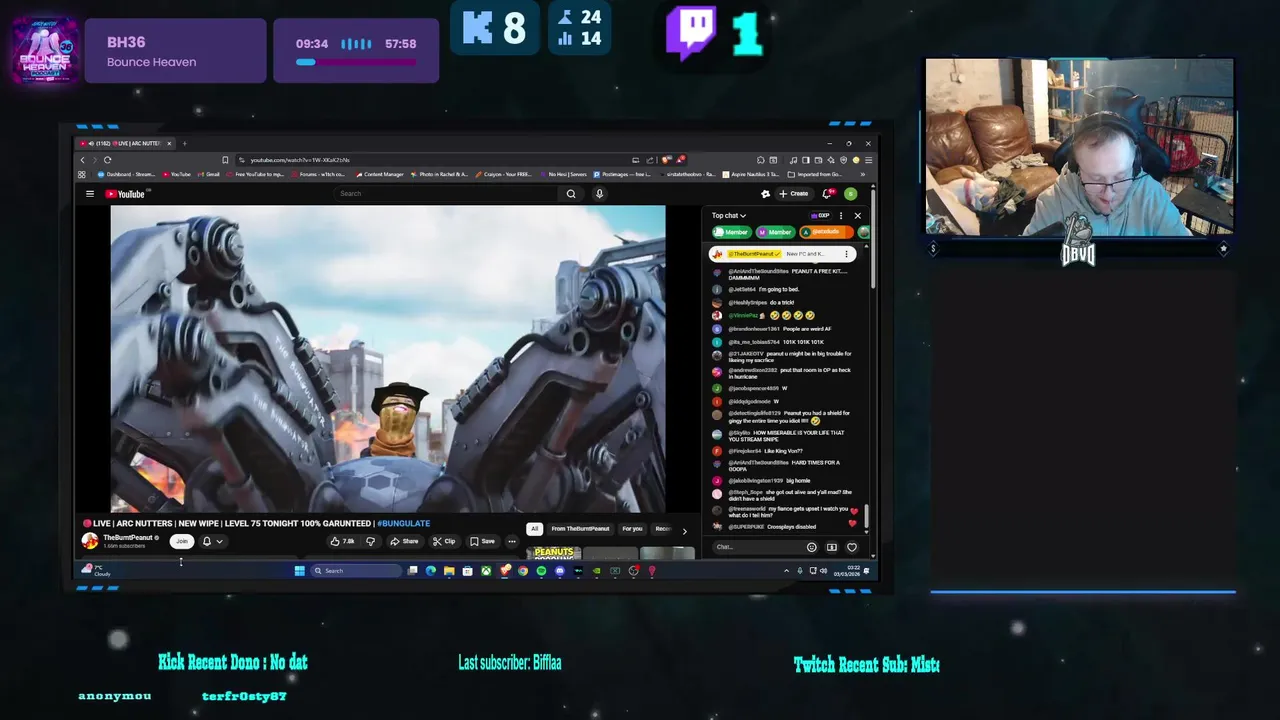Open Xbox app from the taskbar
The image size is (1280, 720).
pyautogui.click(x=485, y=571)
